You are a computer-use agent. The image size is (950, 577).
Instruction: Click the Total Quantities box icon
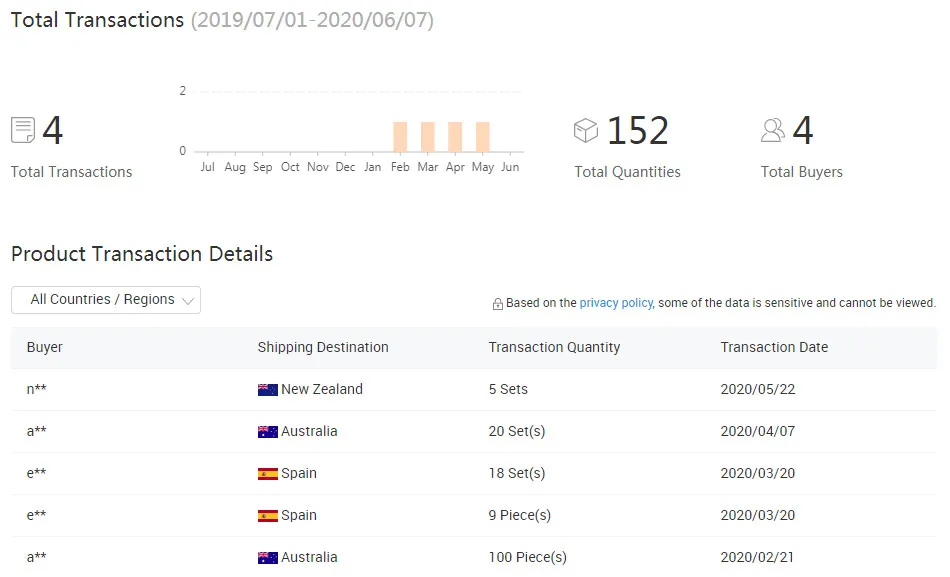coord(586,130)
